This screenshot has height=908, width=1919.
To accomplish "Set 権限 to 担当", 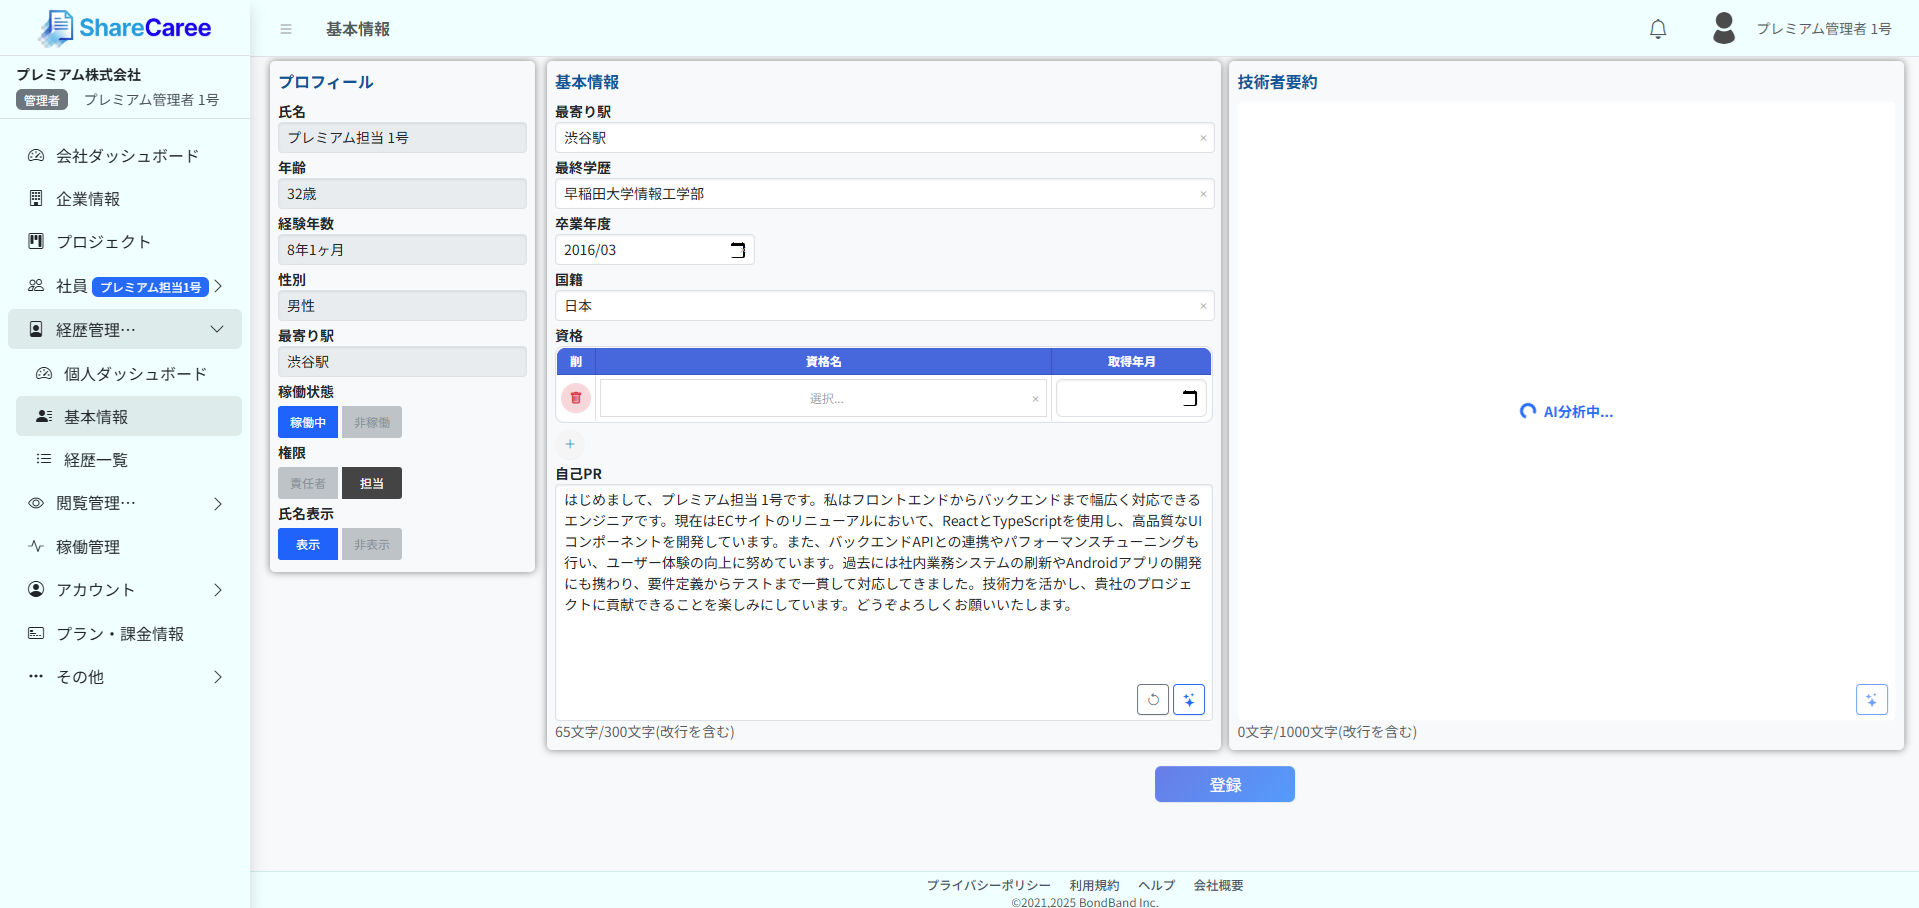I will coord(372,483).
